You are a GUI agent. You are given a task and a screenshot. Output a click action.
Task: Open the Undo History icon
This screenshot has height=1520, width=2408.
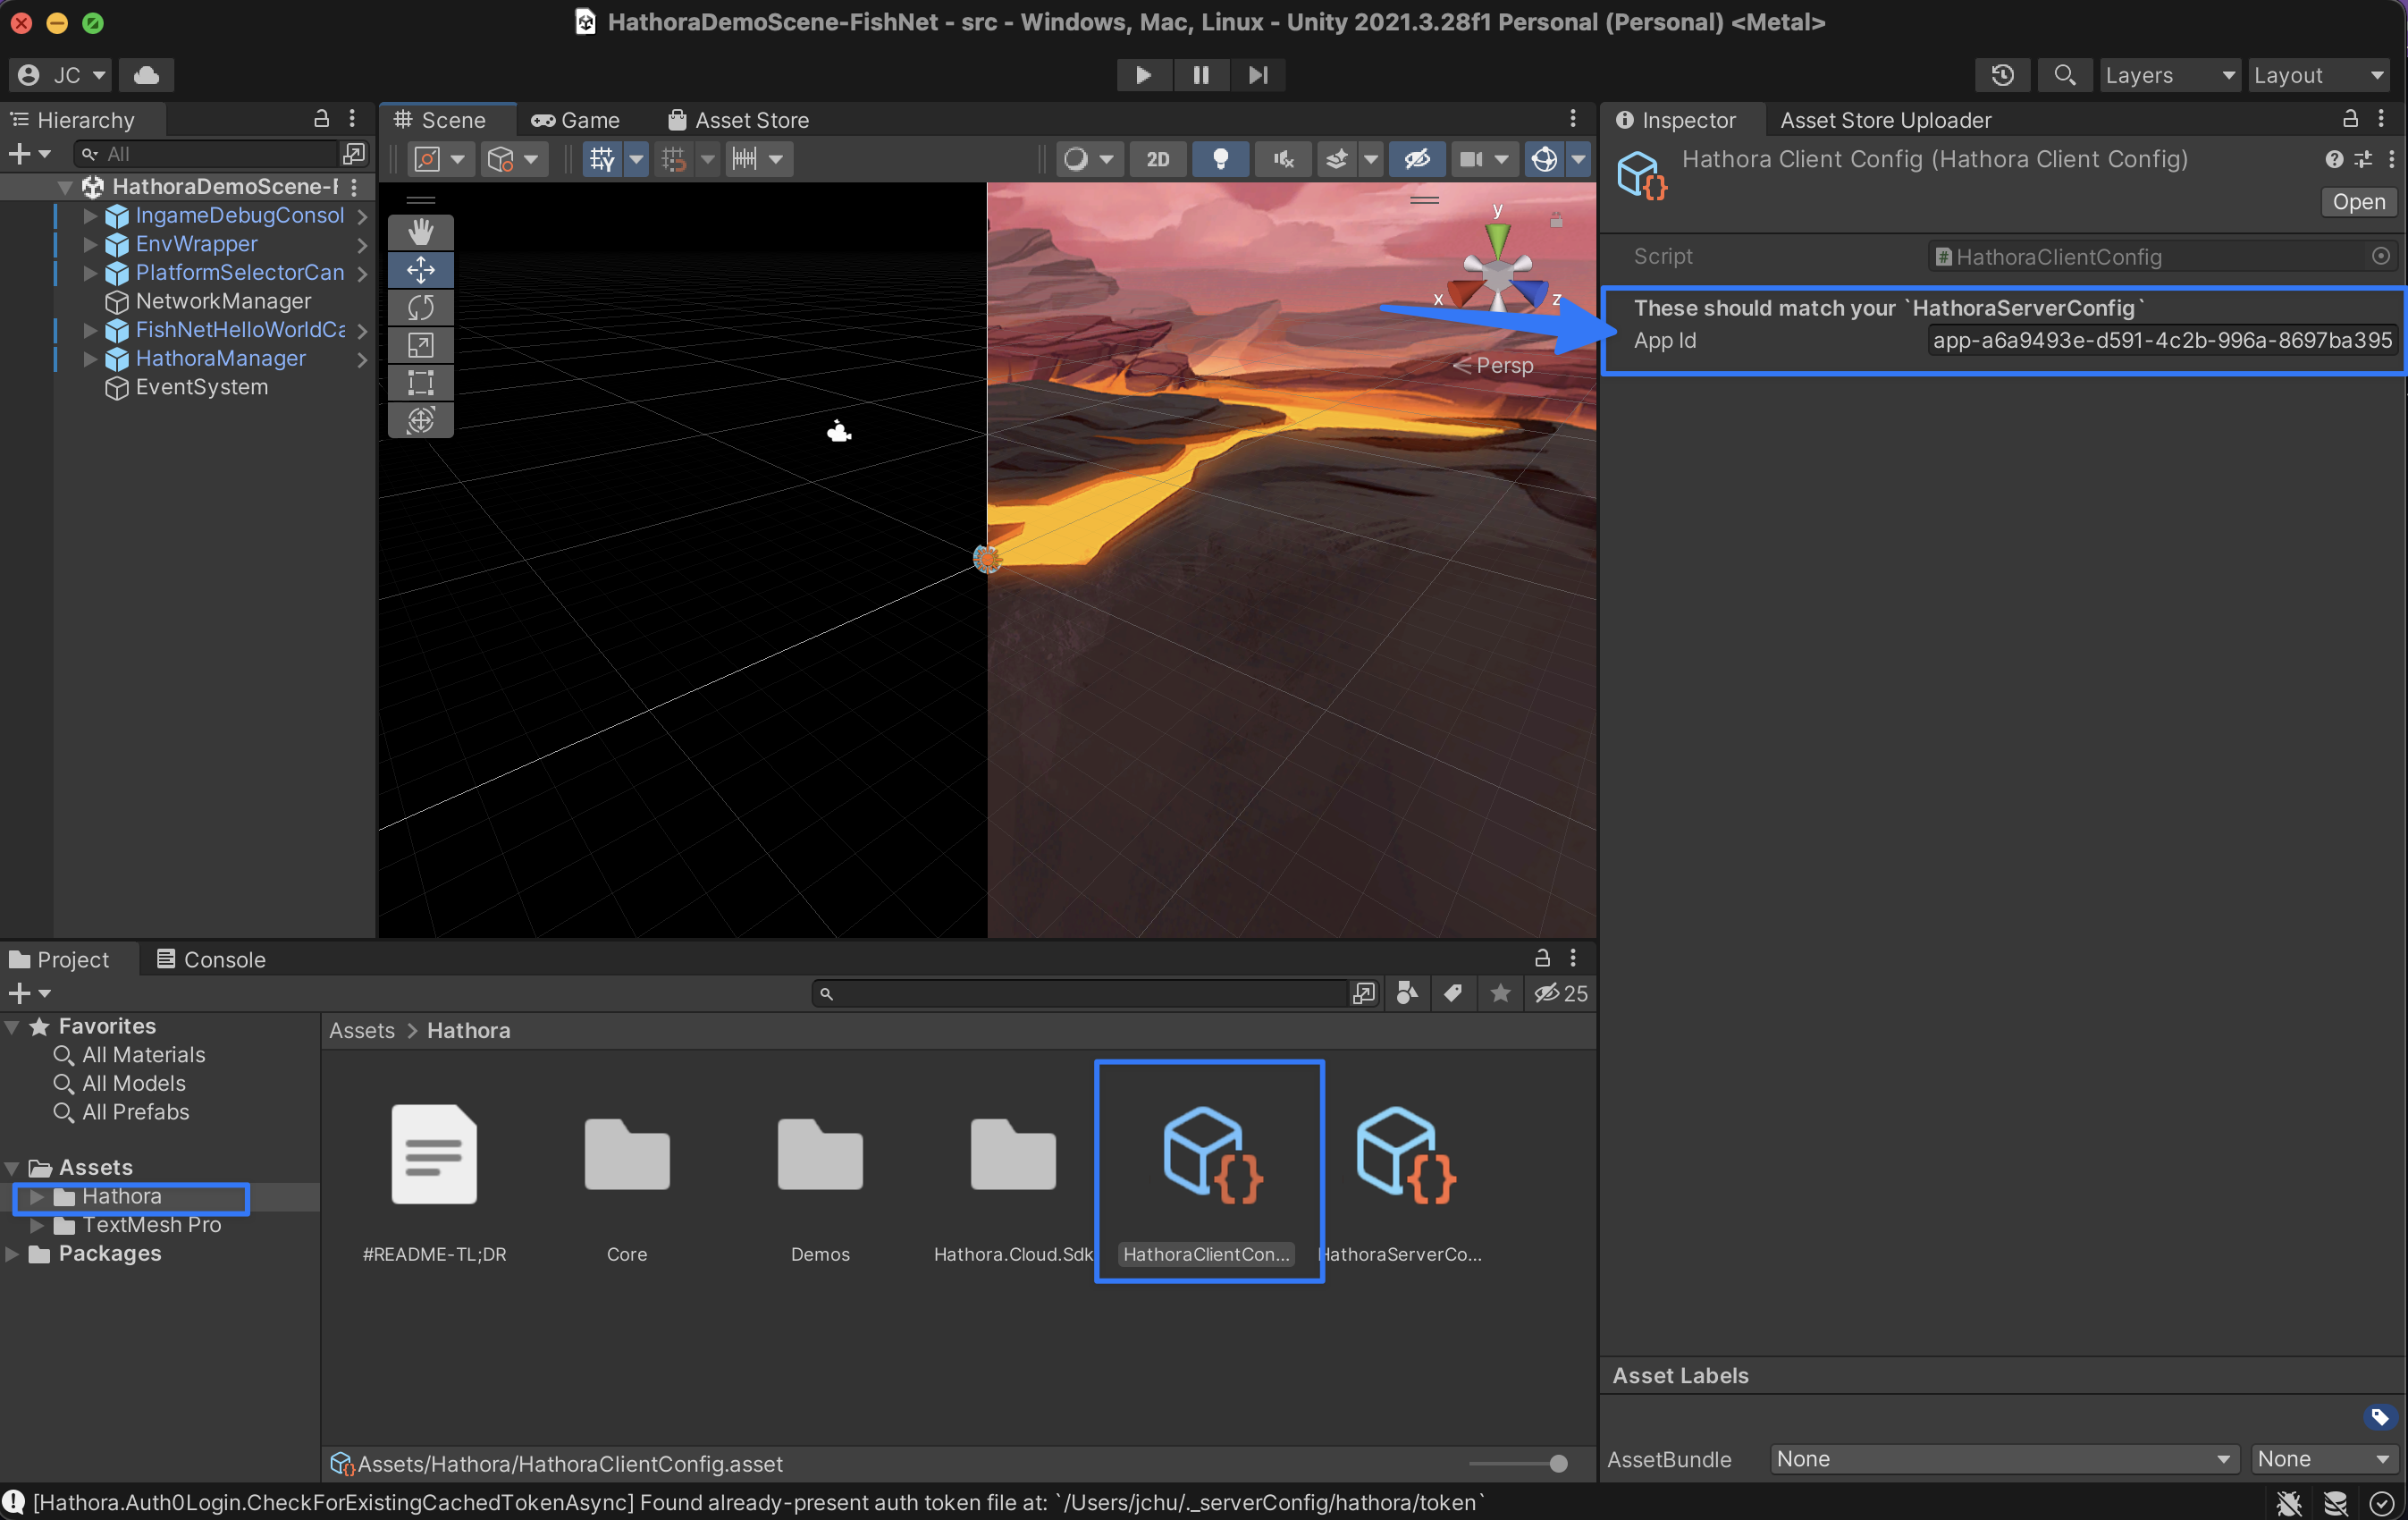2002,75
